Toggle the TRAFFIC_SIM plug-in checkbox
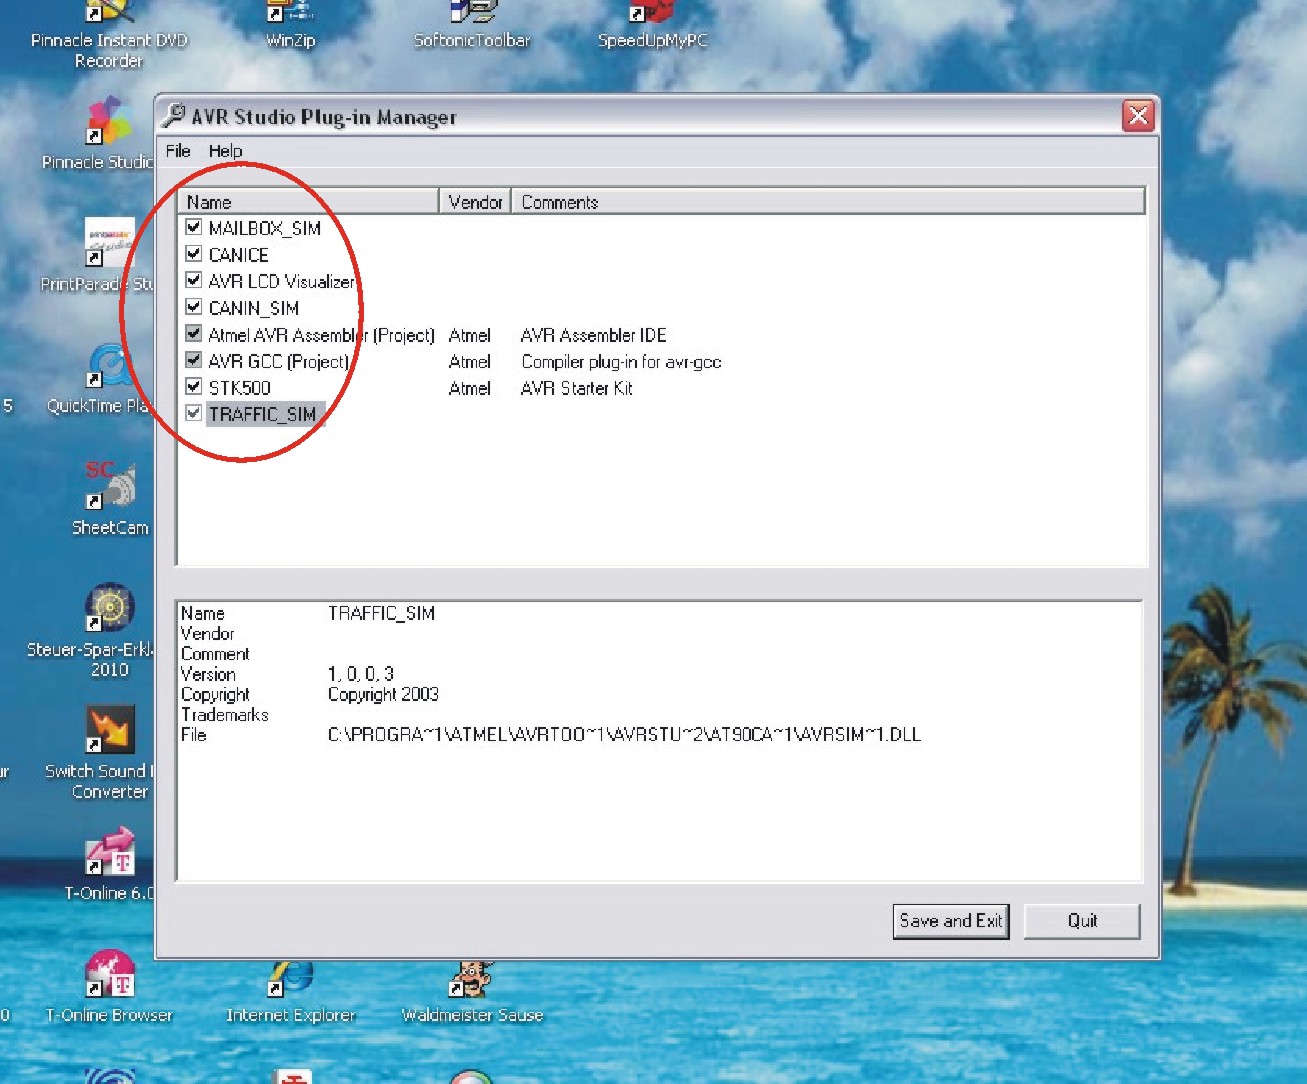 [194, 413]
